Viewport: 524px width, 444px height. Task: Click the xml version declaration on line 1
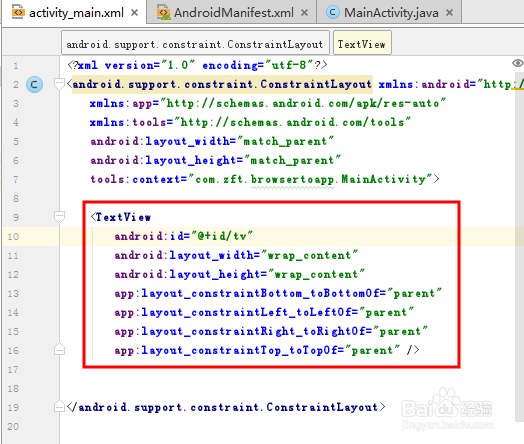pyautogui.click(x=197, y=65)
